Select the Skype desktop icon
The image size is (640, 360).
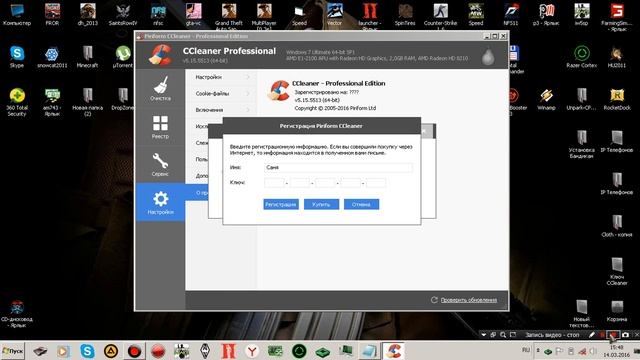tap(17, 56)
